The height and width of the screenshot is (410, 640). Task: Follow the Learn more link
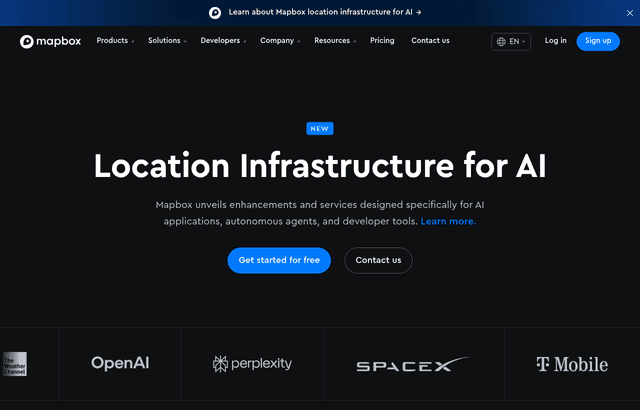click(x=448, y=222)
